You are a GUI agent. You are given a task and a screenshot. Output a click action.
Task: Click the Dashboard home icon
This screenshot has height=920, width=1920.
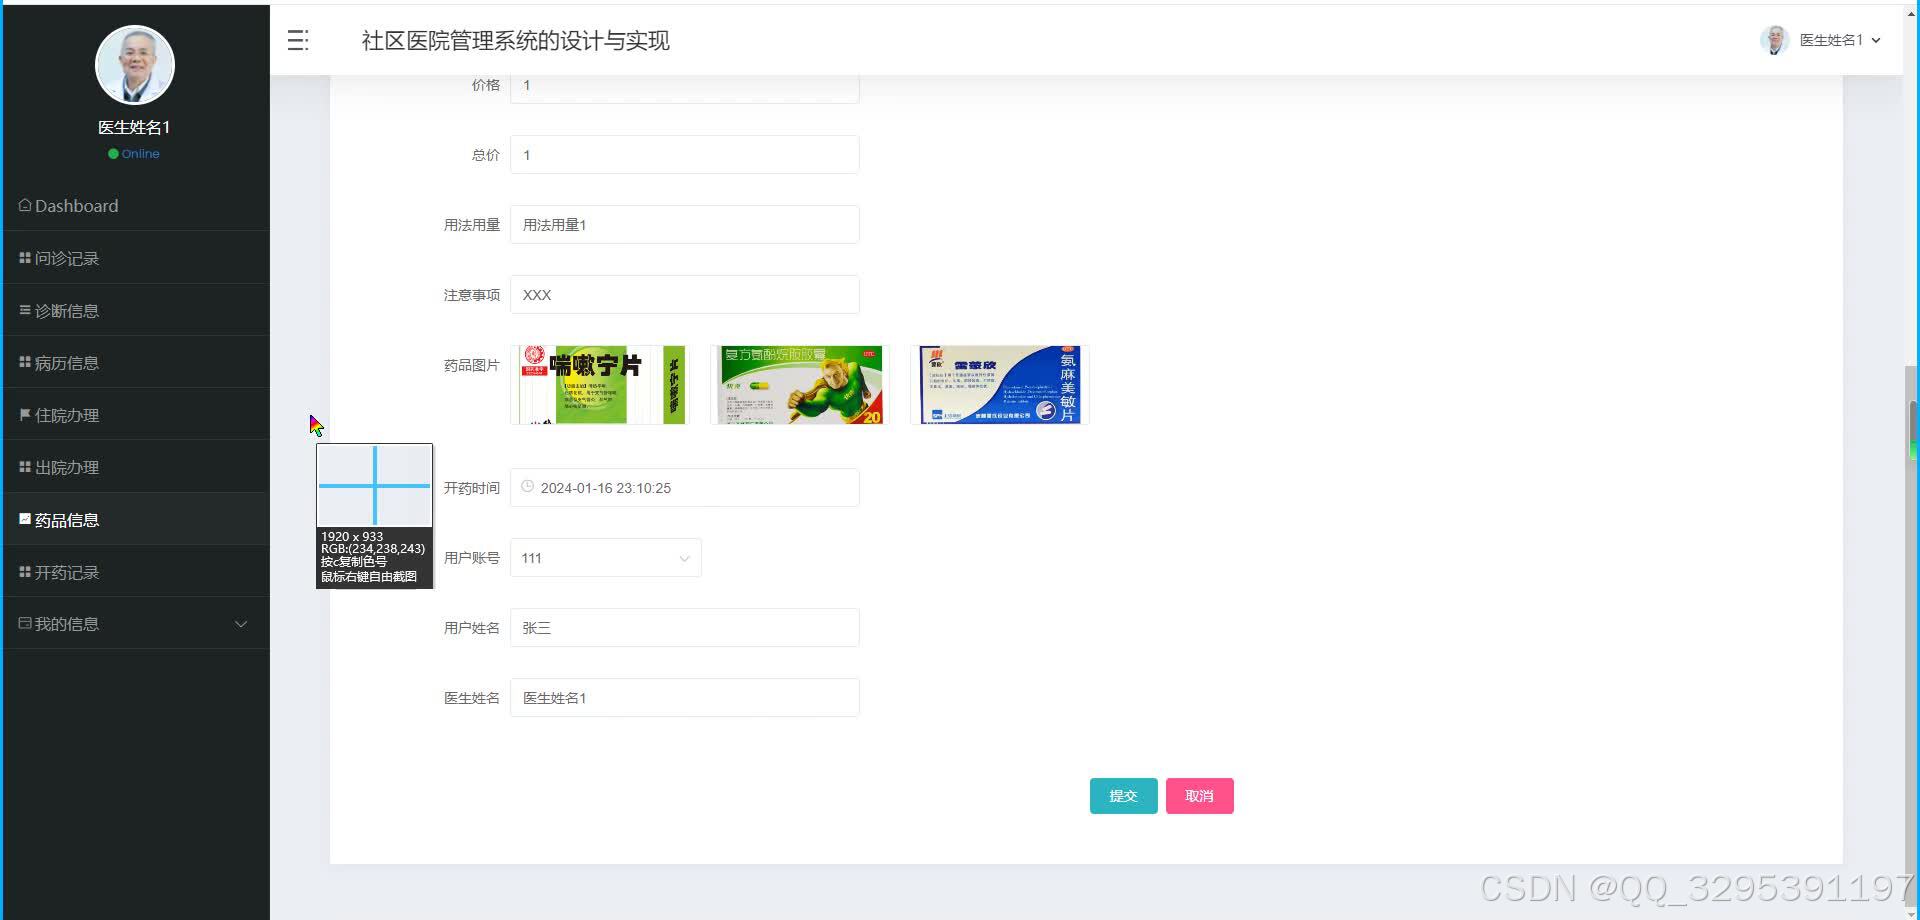(x=24, y=205)
